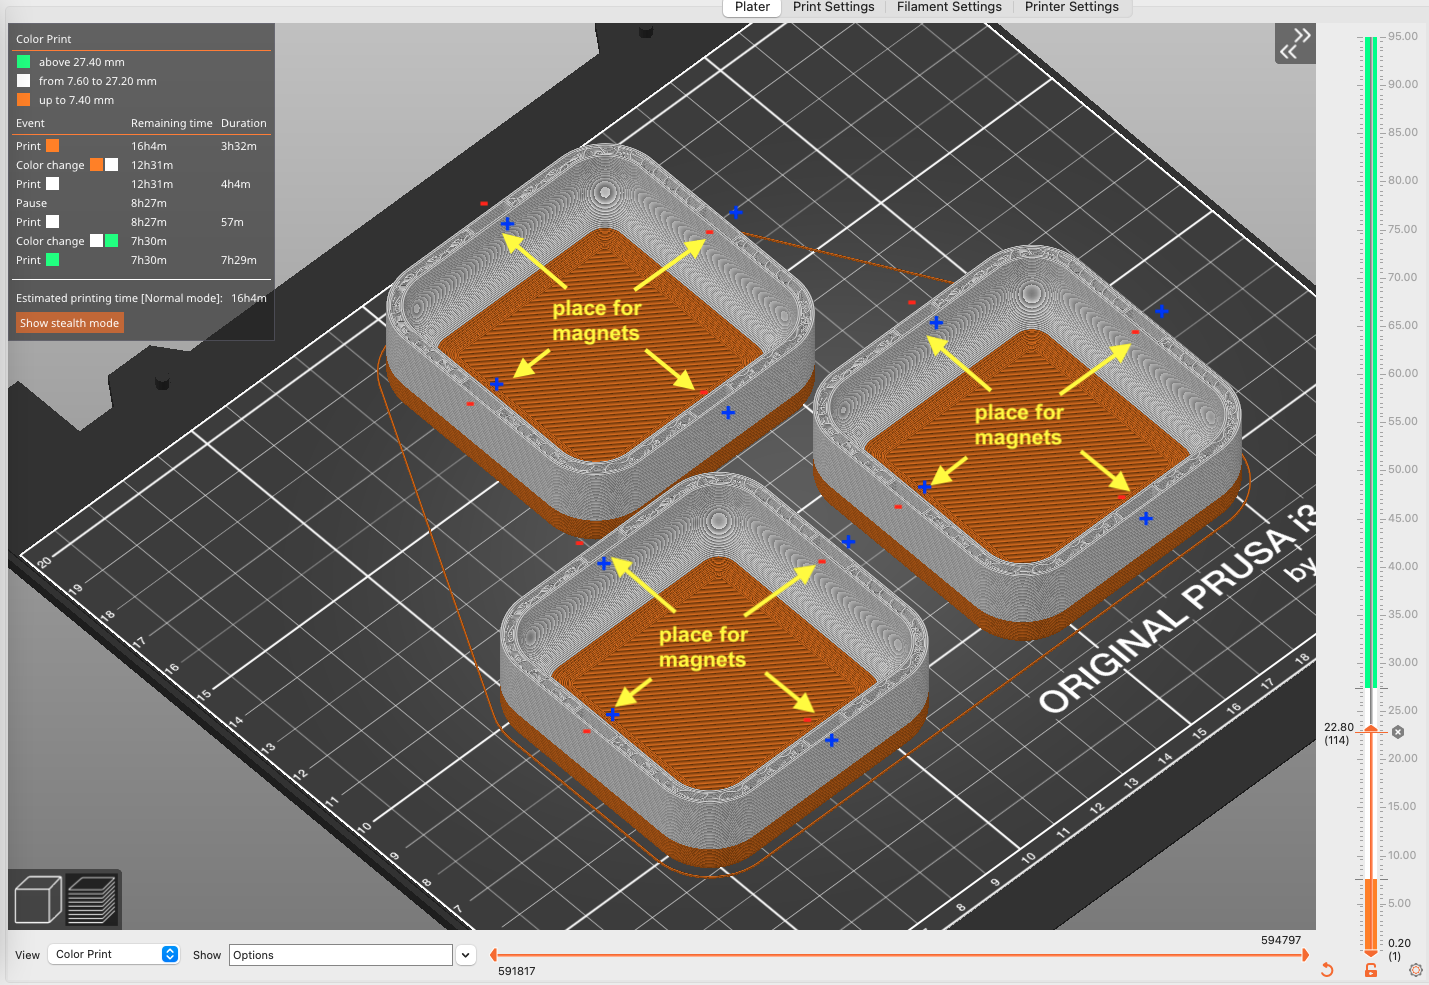Click the 12h31m Color change event row
The width and height of the screenshot is (1429, 985).
[141, 165]
